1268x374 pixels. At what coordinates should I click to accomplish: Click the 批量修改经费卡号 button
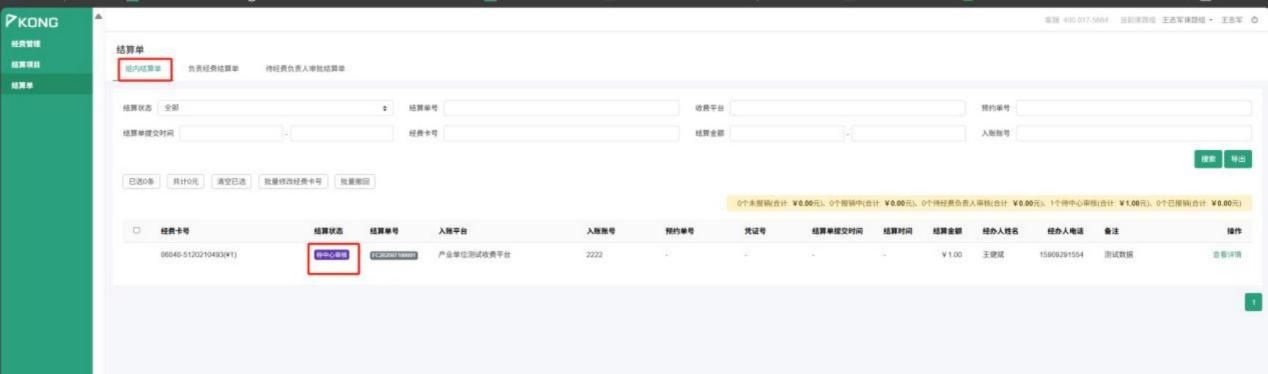click(x=292, y=182)
